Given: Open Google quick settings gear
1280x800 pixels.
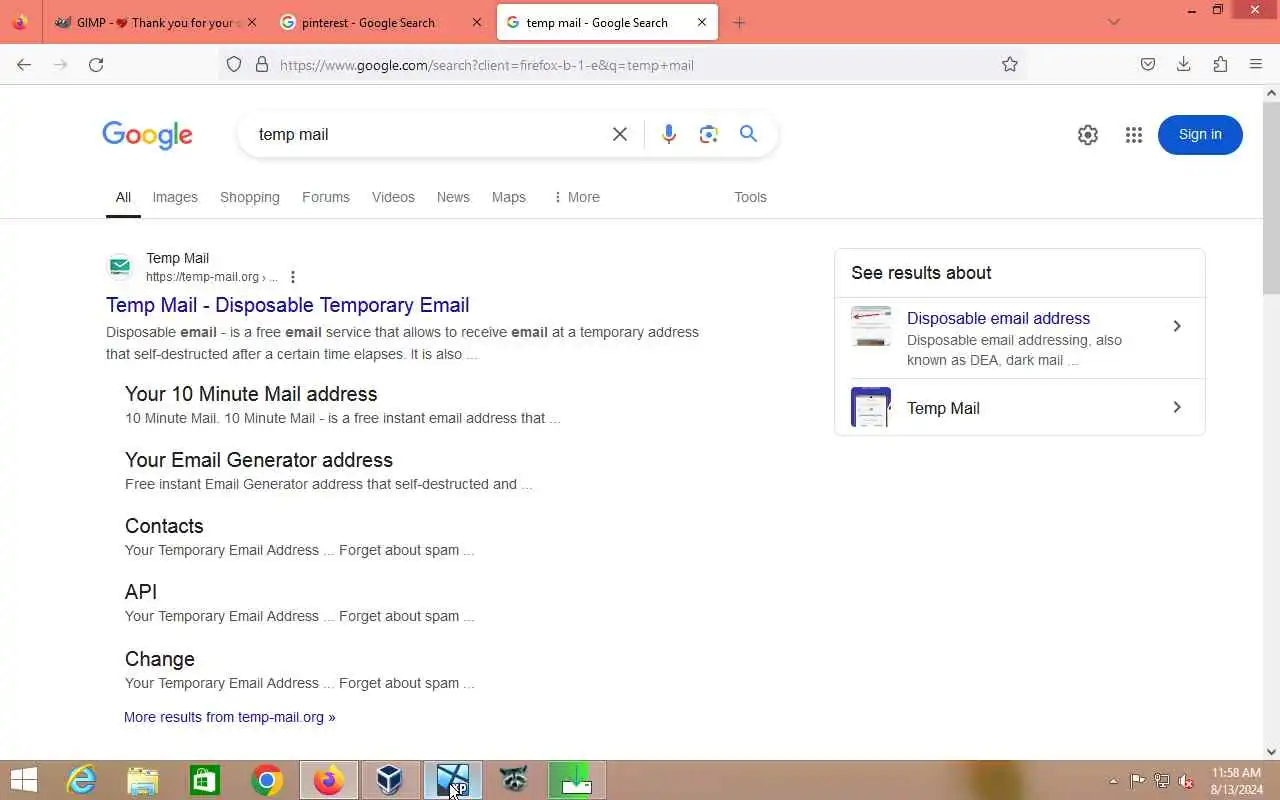Looking at the screenshot, I should pyautogui.click(x=1088, y=135).
